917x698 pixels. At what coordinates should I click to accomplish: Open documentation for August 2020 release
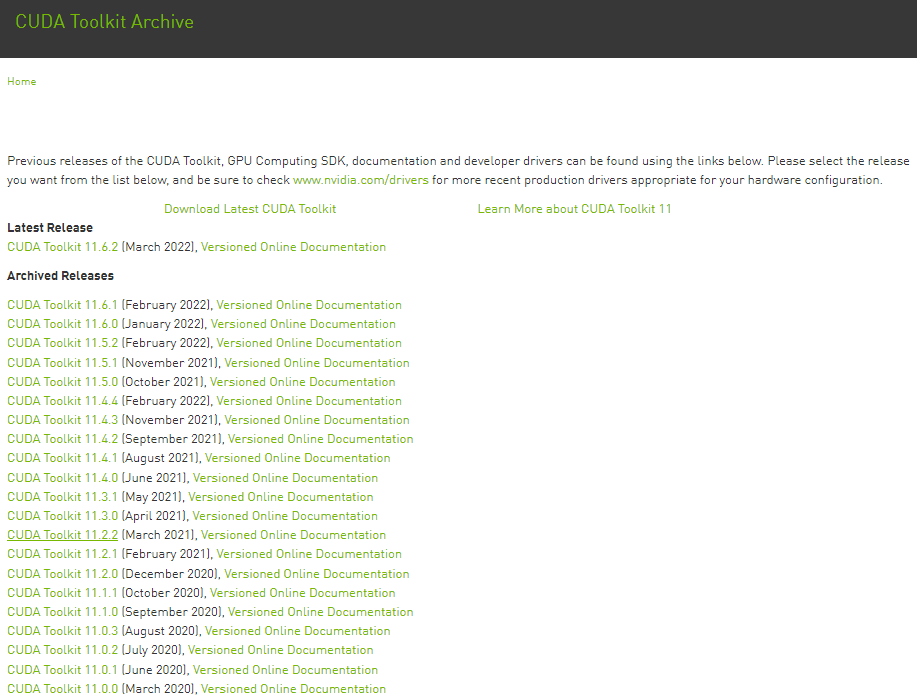(x=298, y=631)
